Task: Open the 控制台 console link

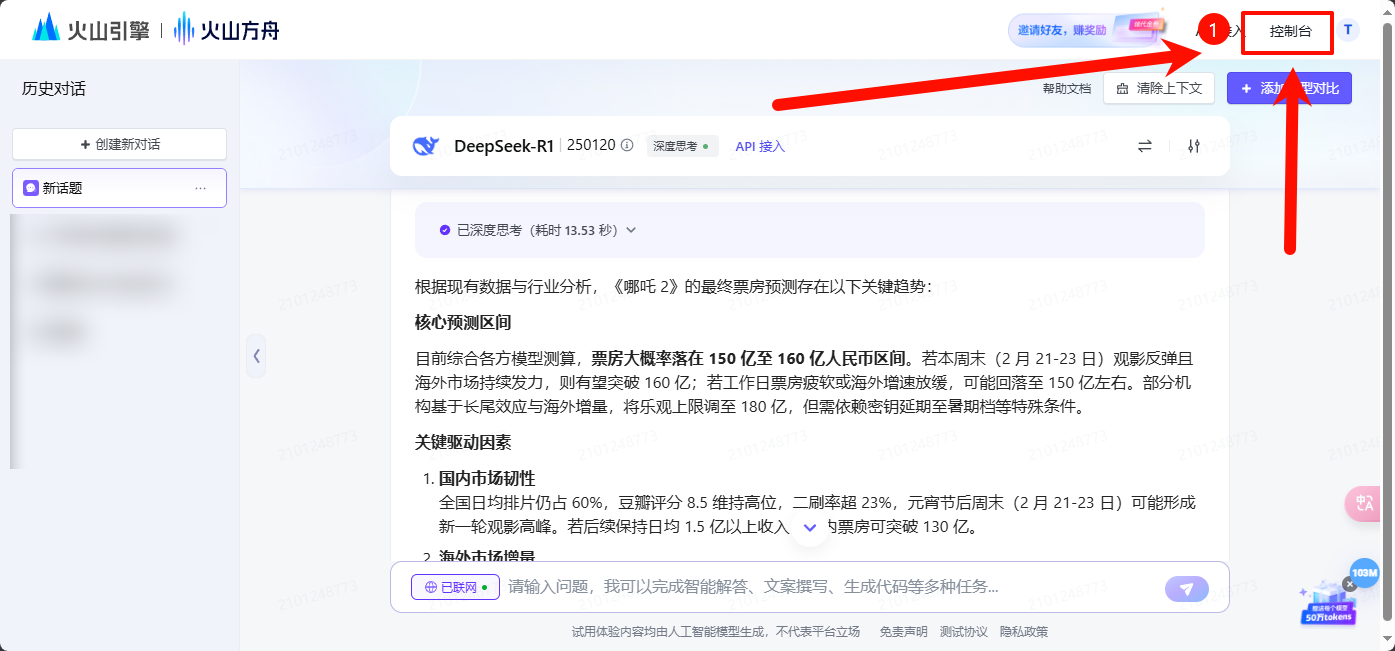Action: 1290,31
